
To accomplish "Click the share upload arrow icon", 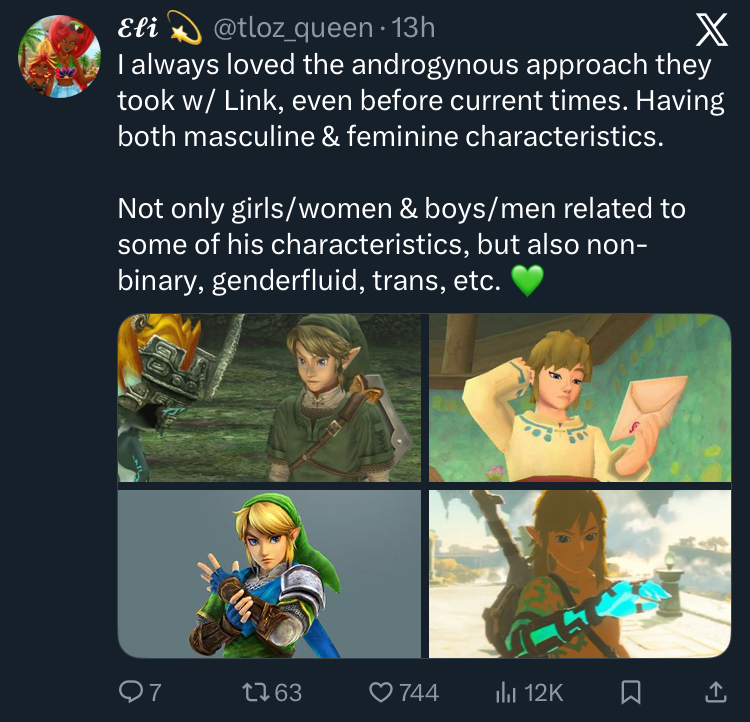I will pyautogui.click(x=714, y=691).
